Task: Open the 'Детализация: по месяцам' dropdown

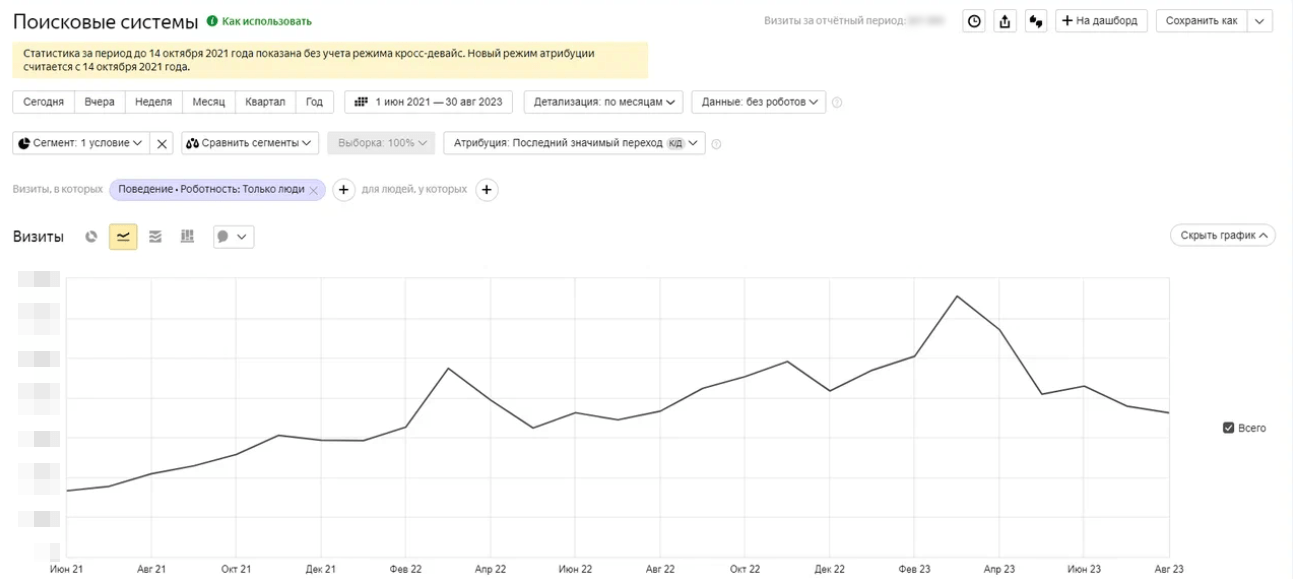Action: [x=603, y=102]
